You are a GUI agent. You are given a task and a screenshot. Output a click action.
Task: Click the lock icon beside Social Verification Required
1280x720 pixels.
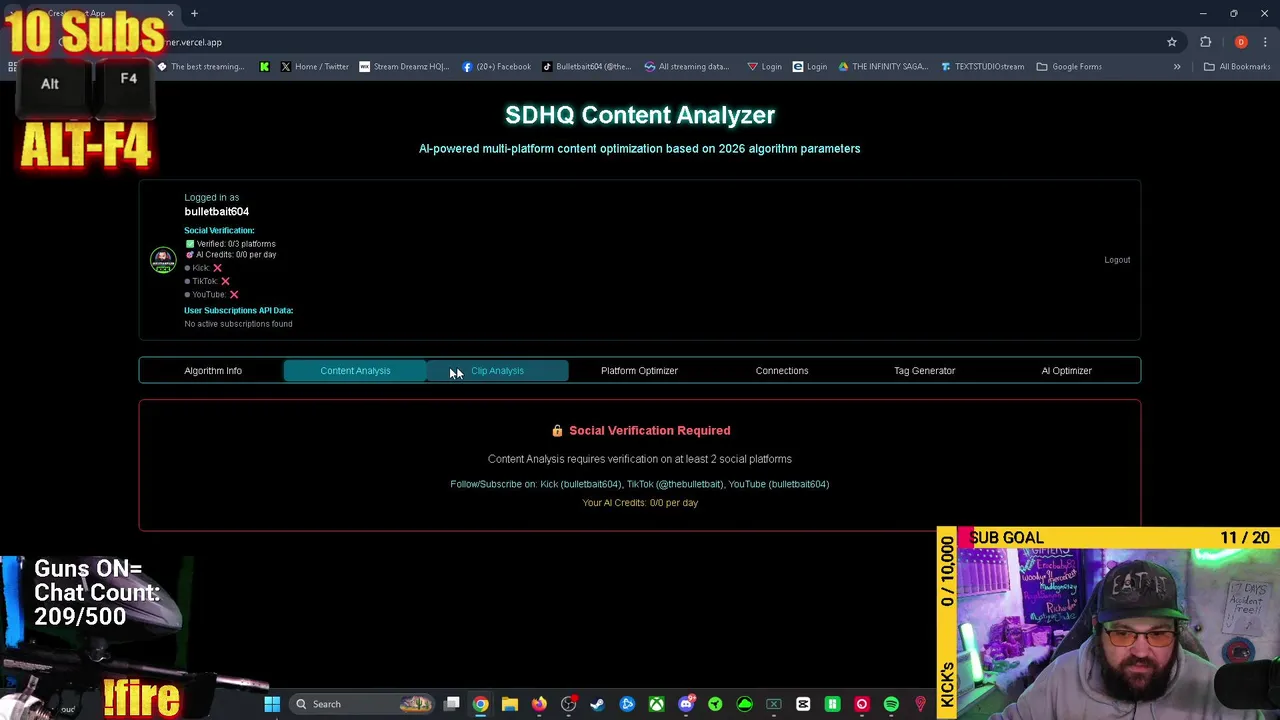[x=557, y=431]
